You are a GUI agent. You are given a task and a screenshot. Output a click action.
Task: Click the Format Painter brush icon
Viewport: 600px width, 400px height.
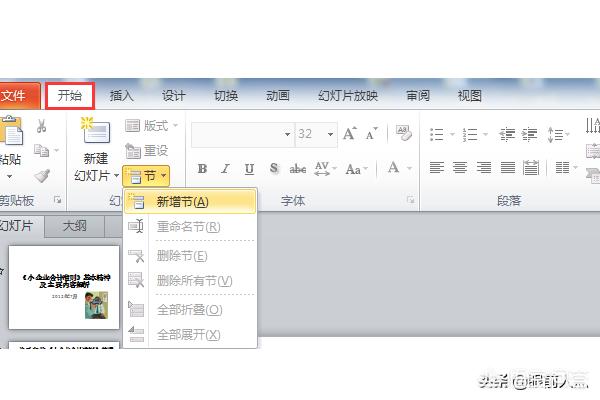coord(42,175)
